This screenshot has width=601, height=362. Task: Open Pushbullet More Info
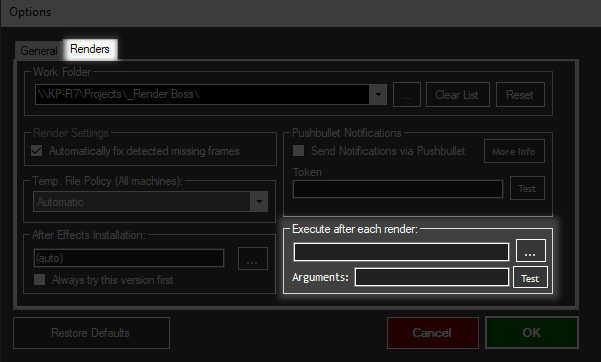pos(514,151)
